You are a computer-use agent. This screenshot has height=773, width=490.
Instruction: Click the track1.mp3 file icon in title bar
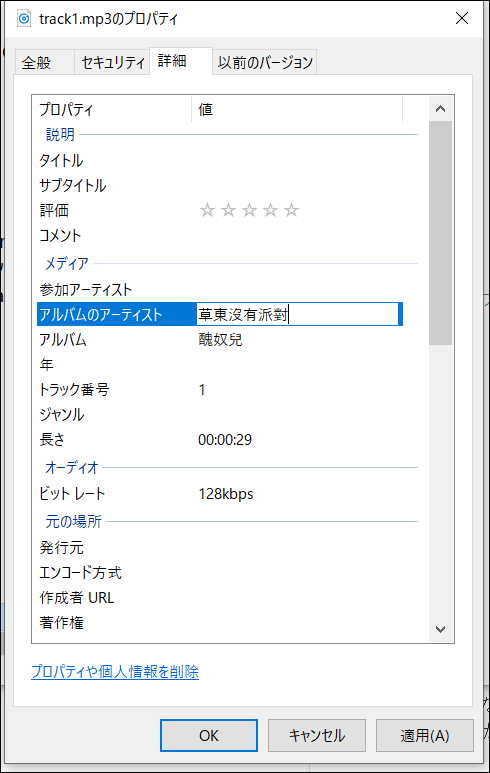tap(24, 19)
